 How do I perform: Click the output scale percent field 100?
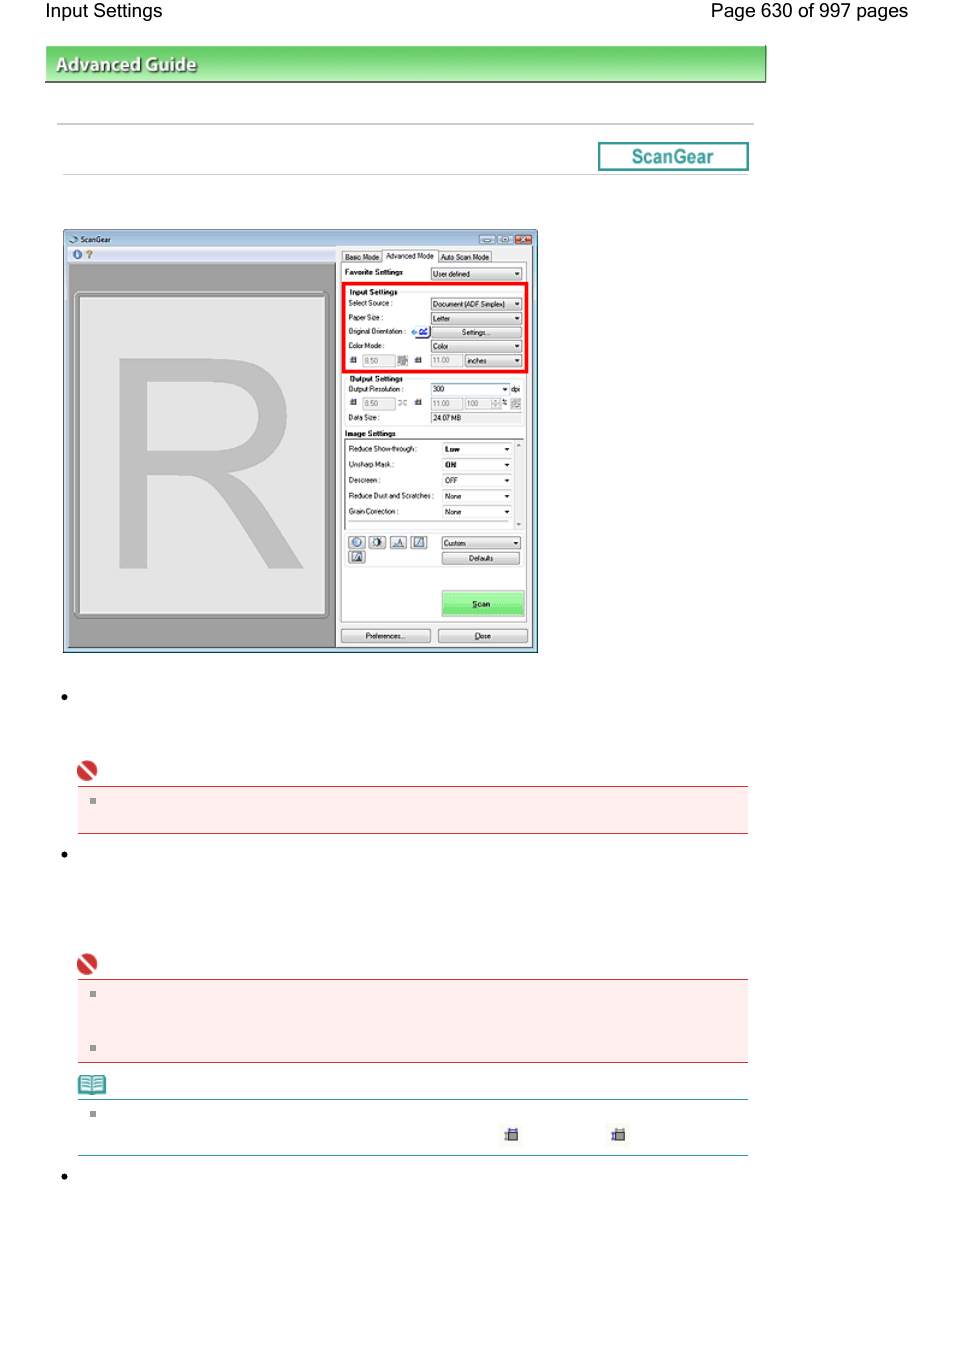pyautogui.click(x=477, y=404)
